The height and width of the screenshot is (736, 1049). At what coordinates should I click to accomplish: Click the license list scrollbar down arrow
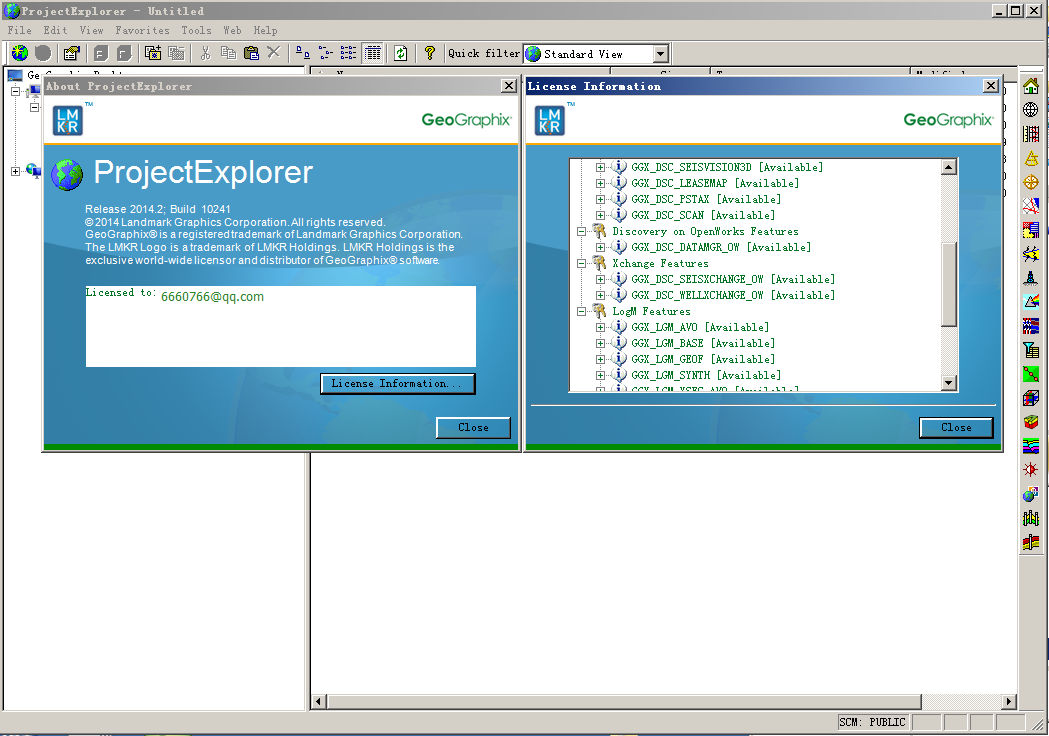pyautogui.click(x=949, y=383)
